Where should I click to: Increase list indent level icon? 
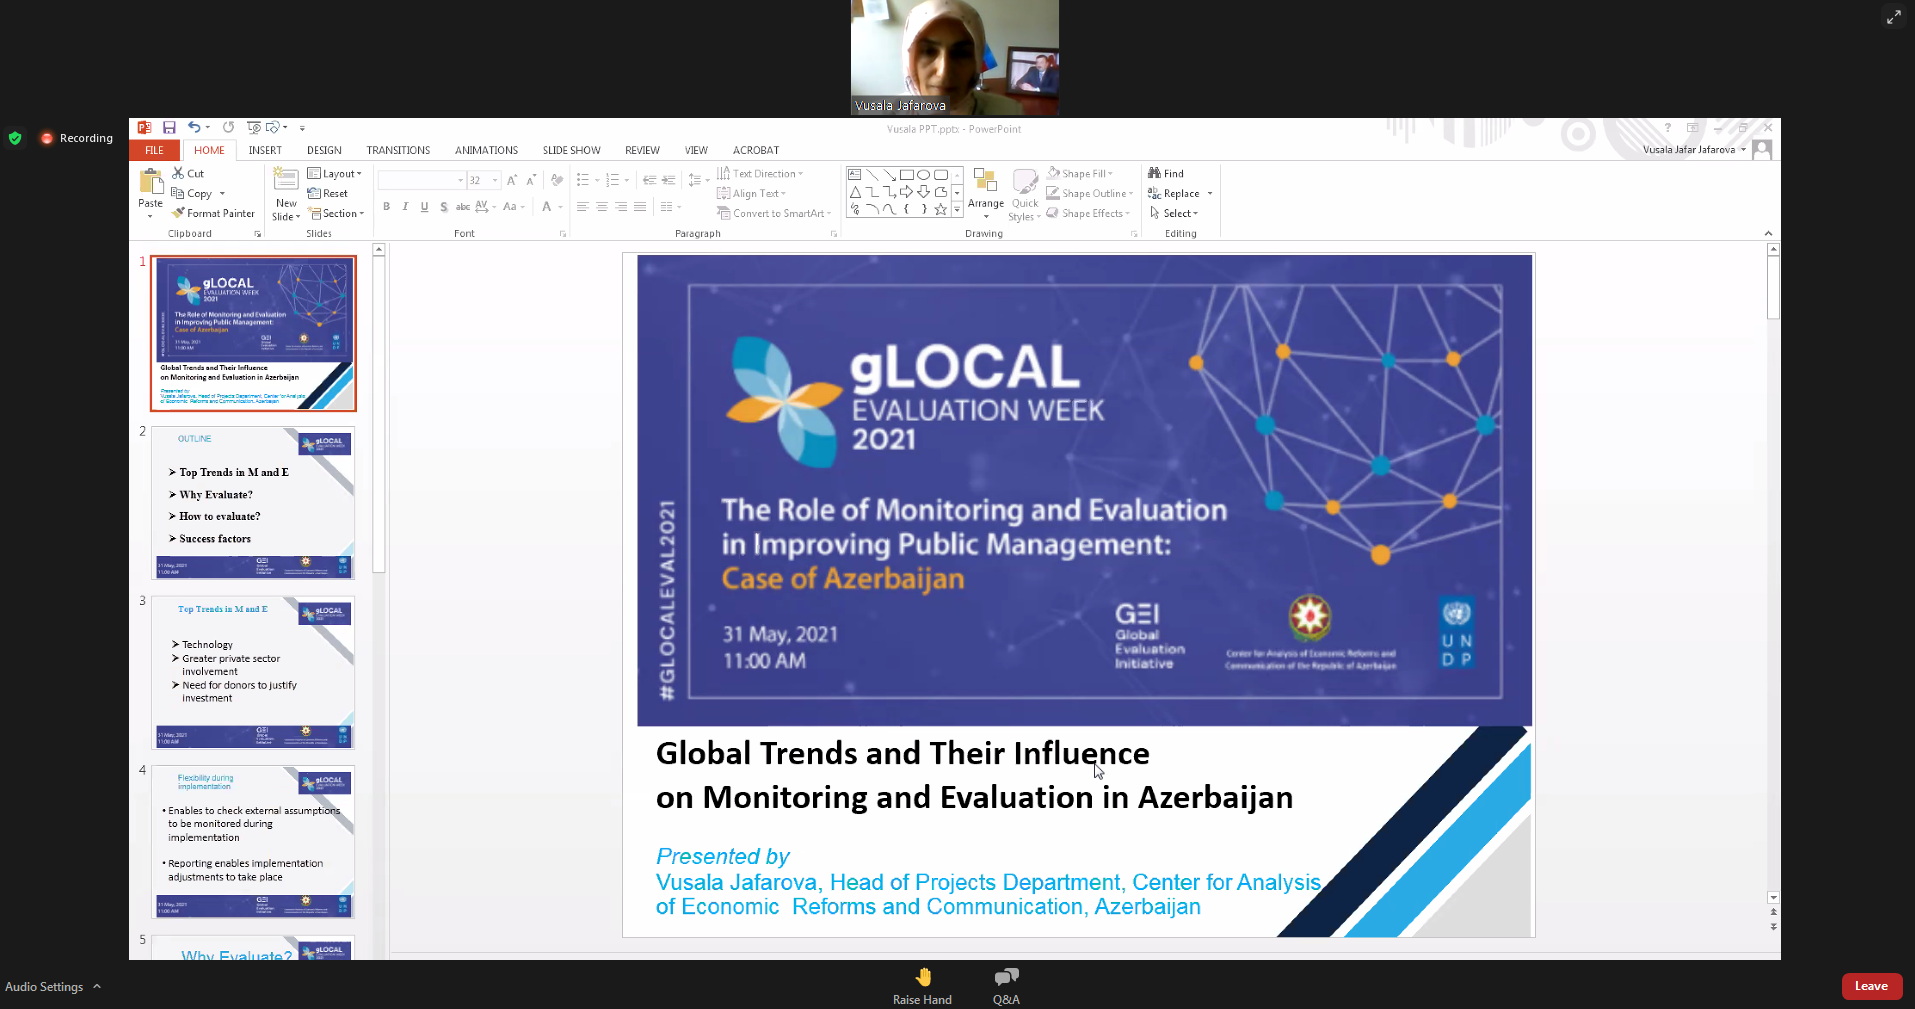[x=669, y=180]
